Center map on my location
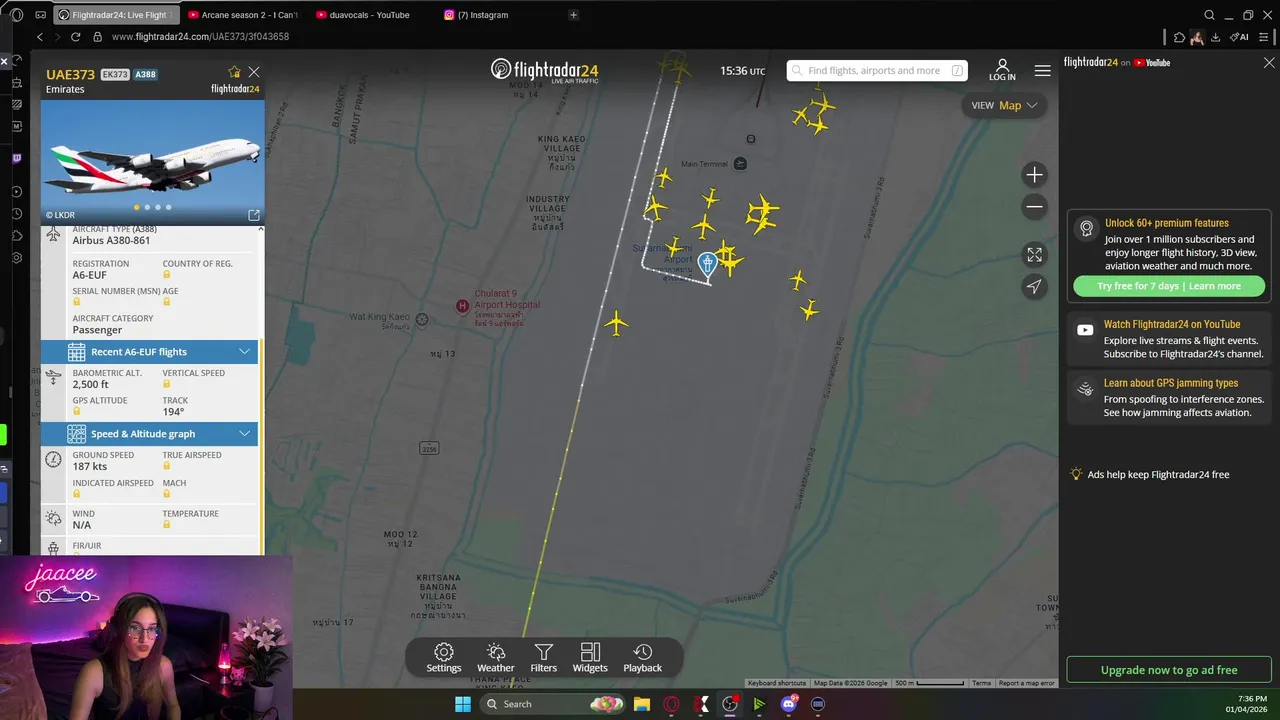 [x=1034, y=287]
